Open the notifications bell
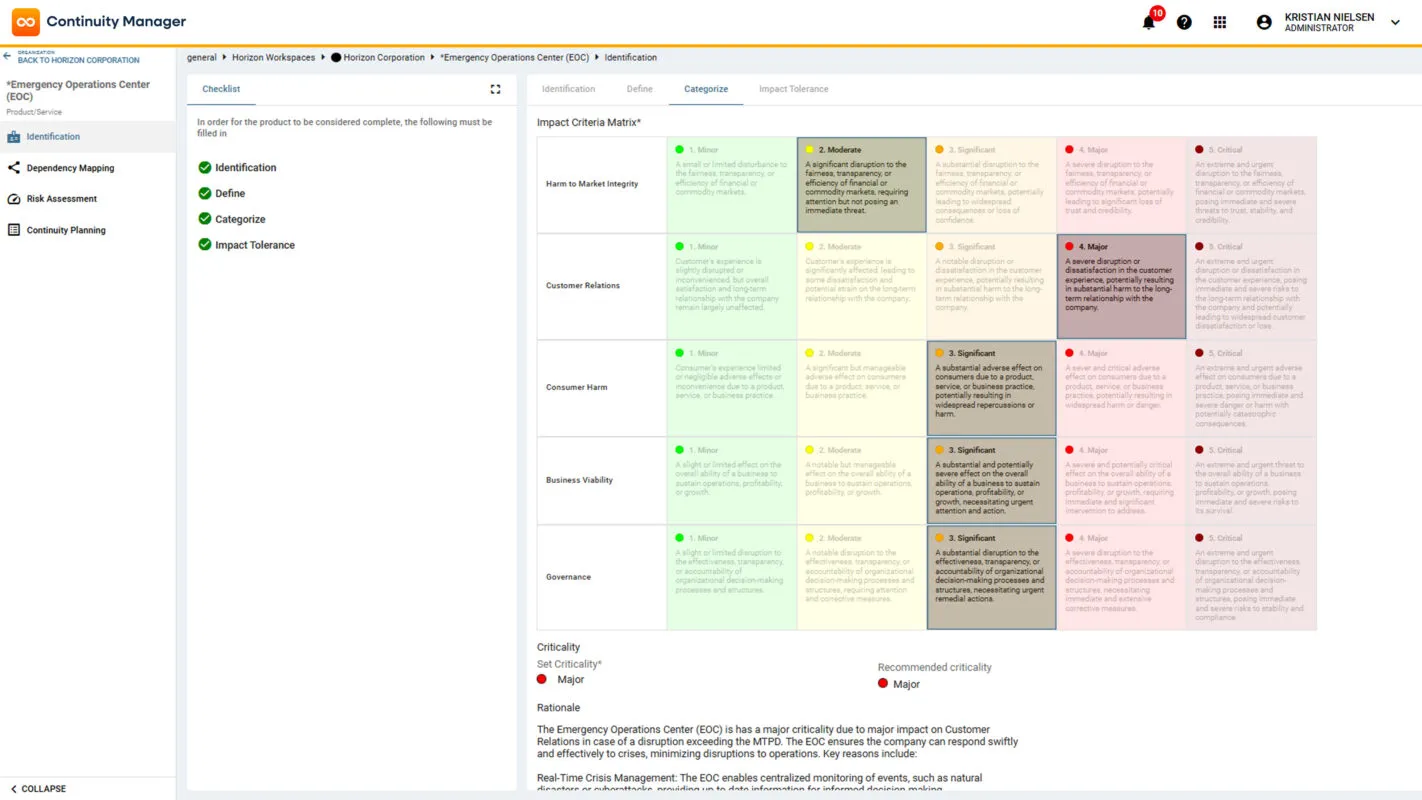1422x800 pixels. click(x=1148, y=22)
